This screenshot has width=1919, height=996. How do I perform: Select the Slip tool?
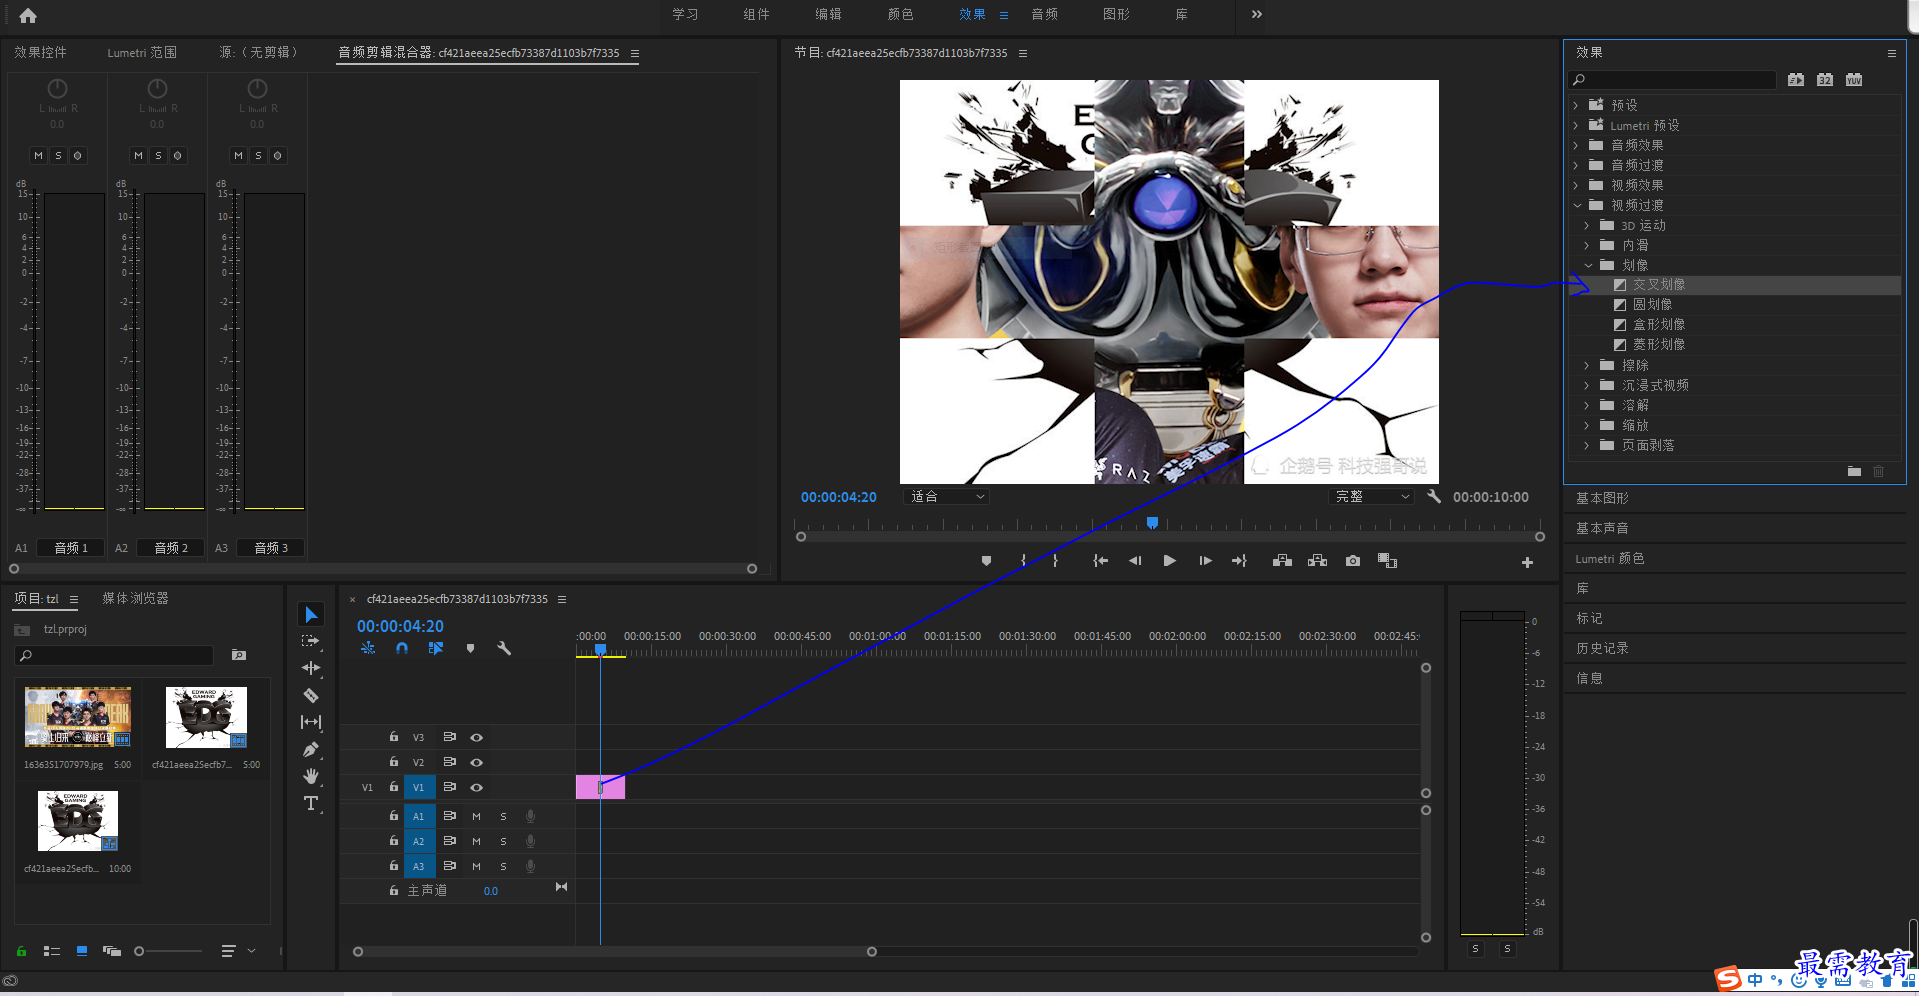(311, 722)
